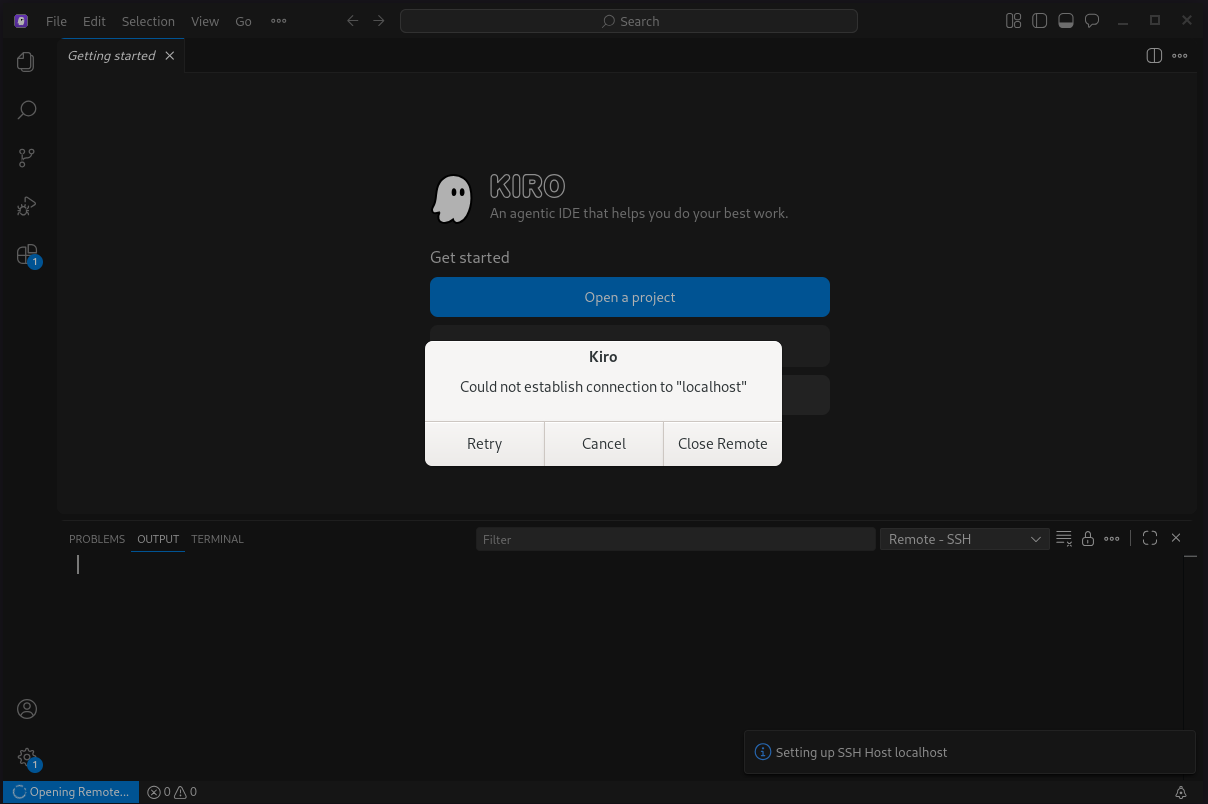Switch to the TERMINAL panel tab
The width and height of the screenshot is (1208, 804).
217,539
